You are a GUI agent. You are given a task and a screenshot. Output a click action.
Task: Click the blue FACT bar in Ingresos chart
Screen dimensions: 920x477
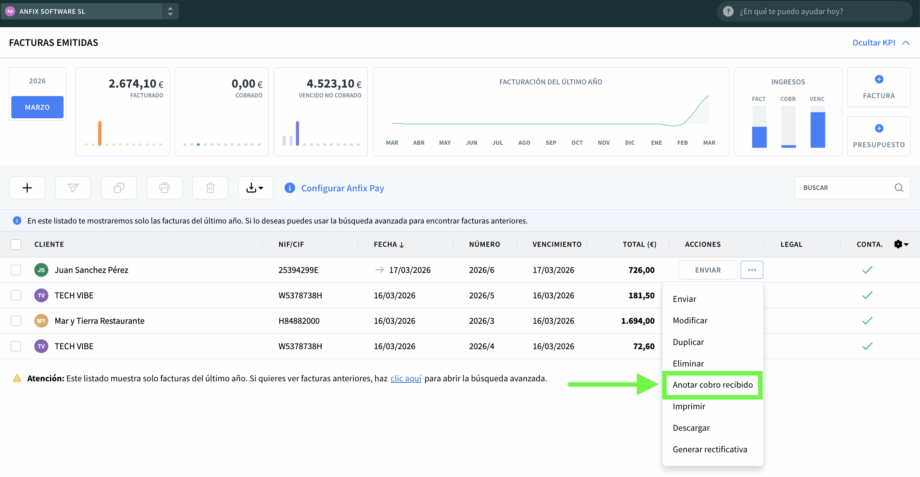point(759,137)
